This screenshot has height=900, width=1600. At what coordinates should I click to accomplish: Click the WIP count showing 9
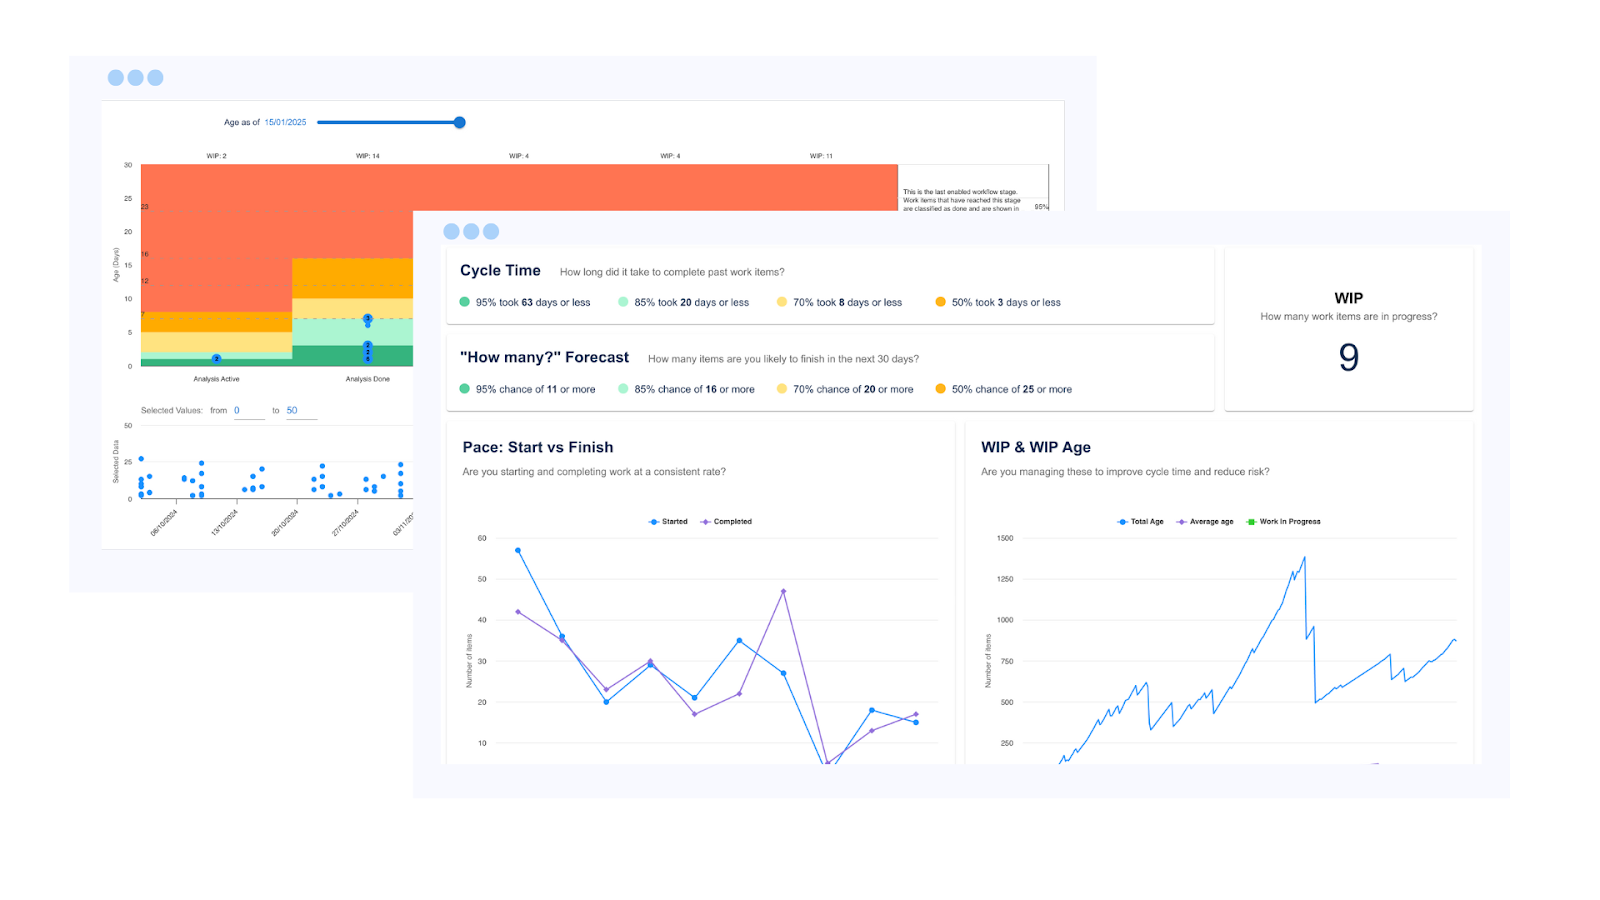[x=1348, y=357]
